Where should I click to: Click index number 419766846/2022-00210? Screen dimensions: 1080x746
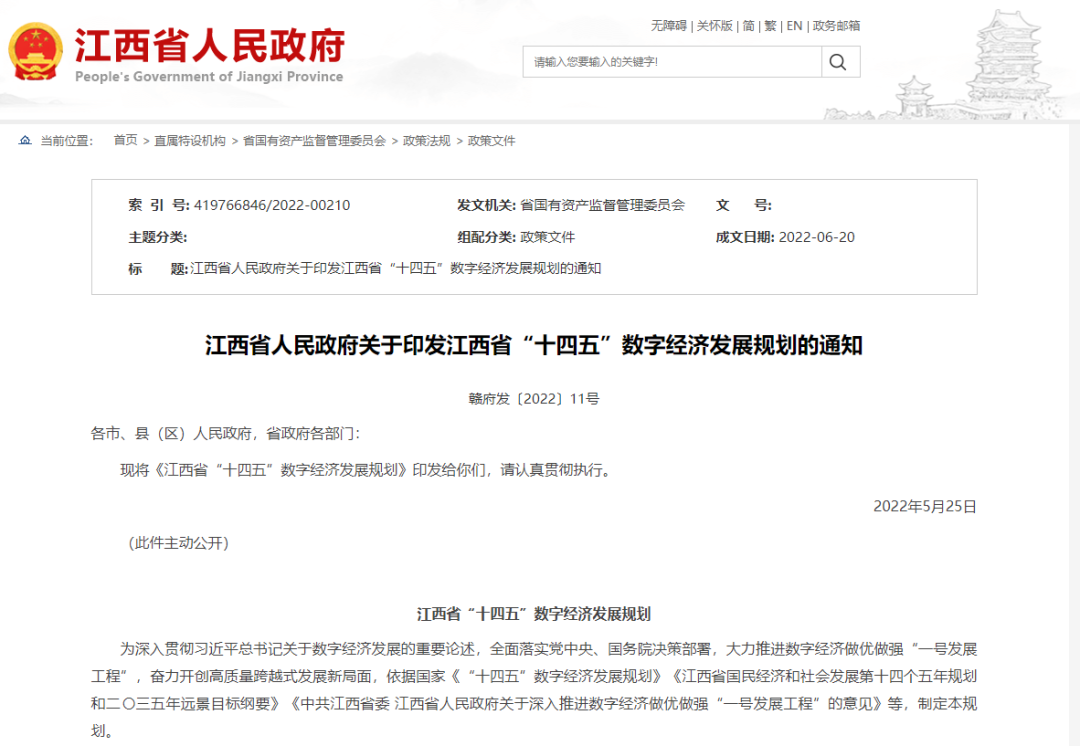tap(272, 205)
